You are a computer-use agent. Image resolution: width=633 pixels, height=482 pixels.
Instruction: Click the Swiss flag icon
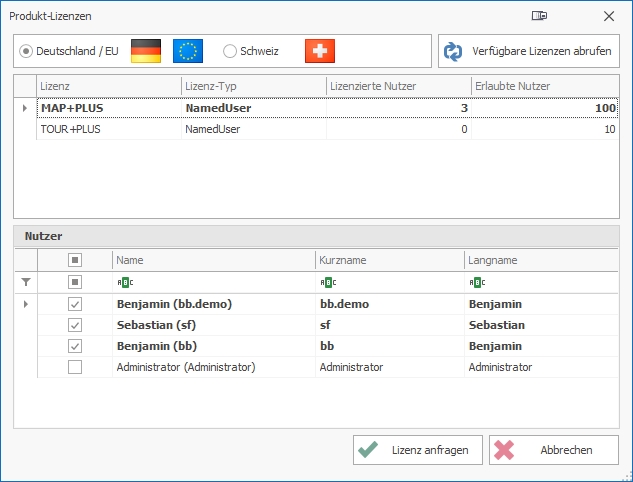tap(320, 51)
